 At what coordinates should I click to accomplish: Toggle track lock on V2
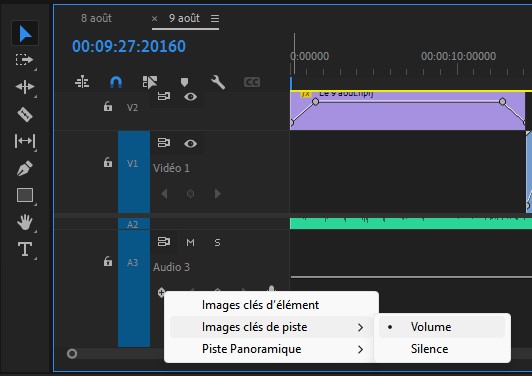point(108,107)
